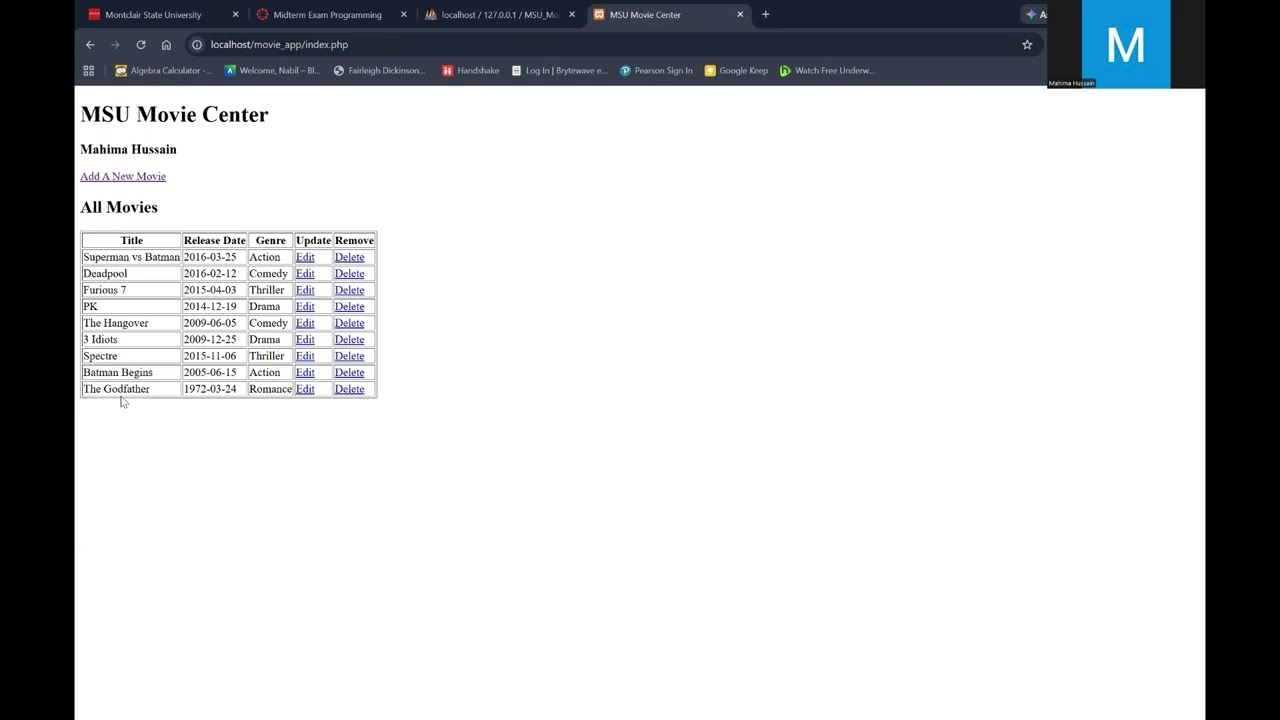Open Pearson Sign In bookmark

(656, 71)
